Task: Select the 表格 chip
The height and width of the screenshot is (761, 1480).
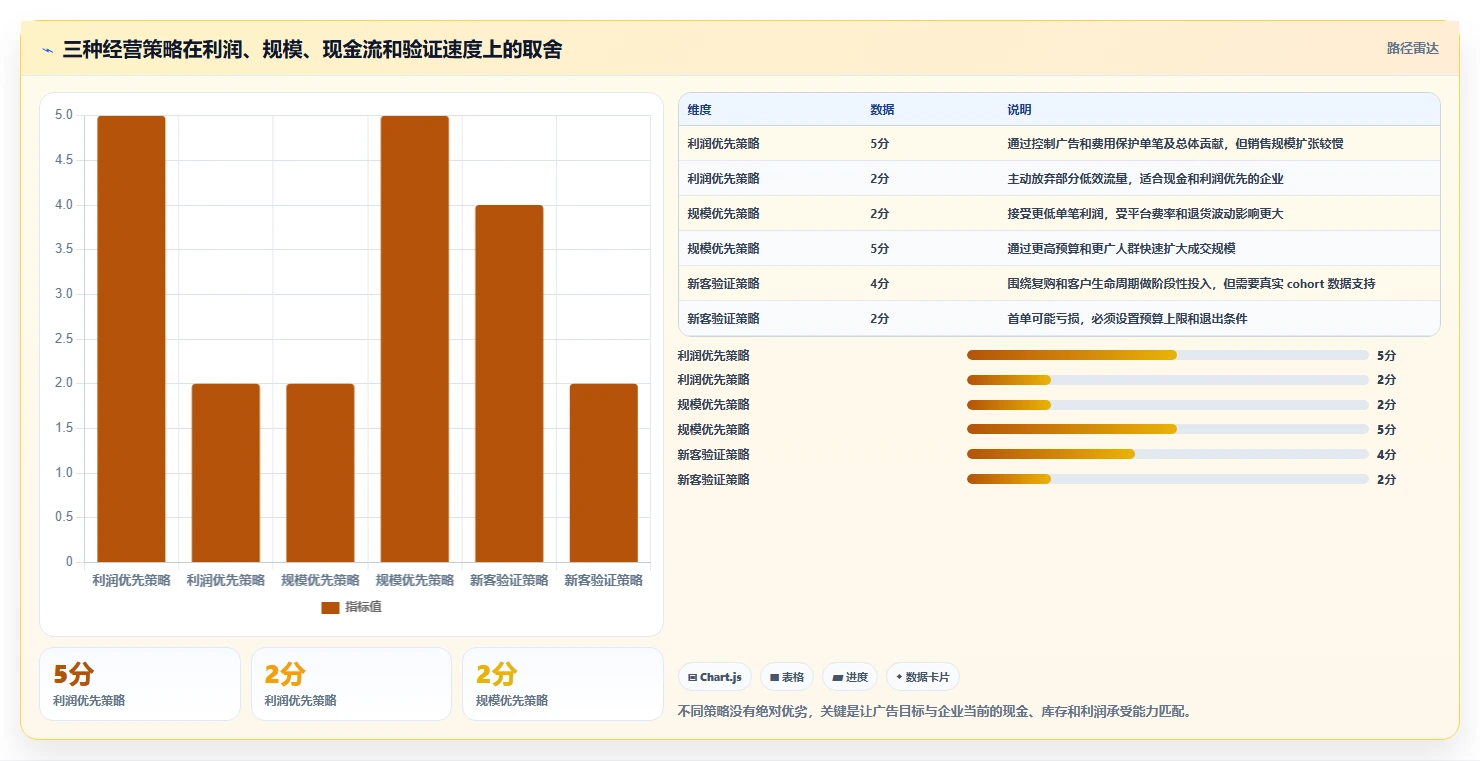Action: 787,677
